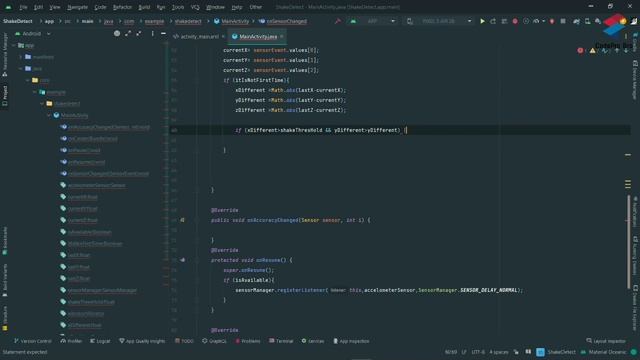Open the Profiler tool window
The width and height of the screenshot is (640, 360).
[71, 341]
